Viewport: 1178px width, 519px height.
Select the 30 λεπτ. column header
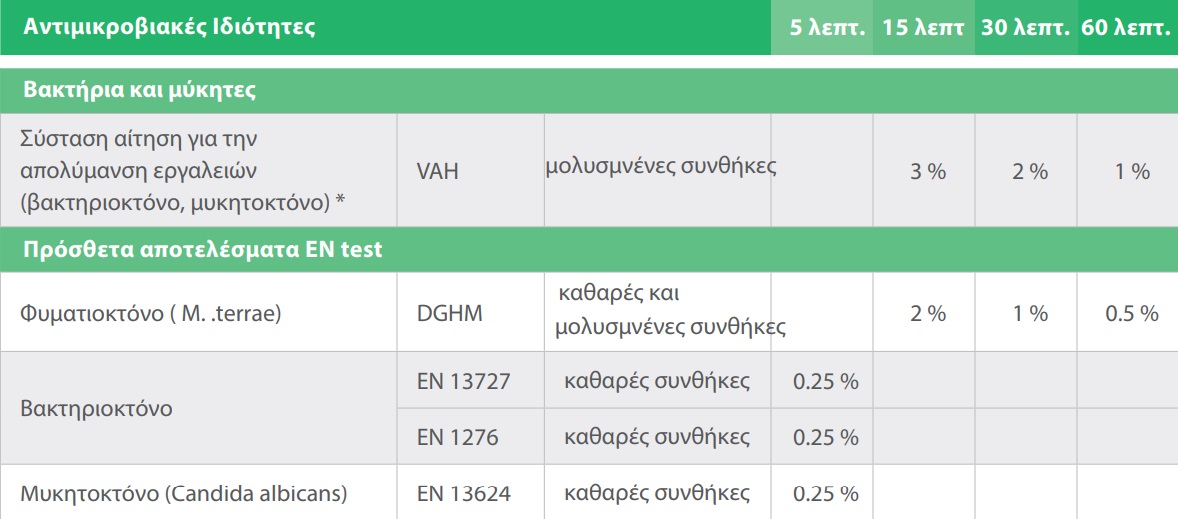point(1025,29)
